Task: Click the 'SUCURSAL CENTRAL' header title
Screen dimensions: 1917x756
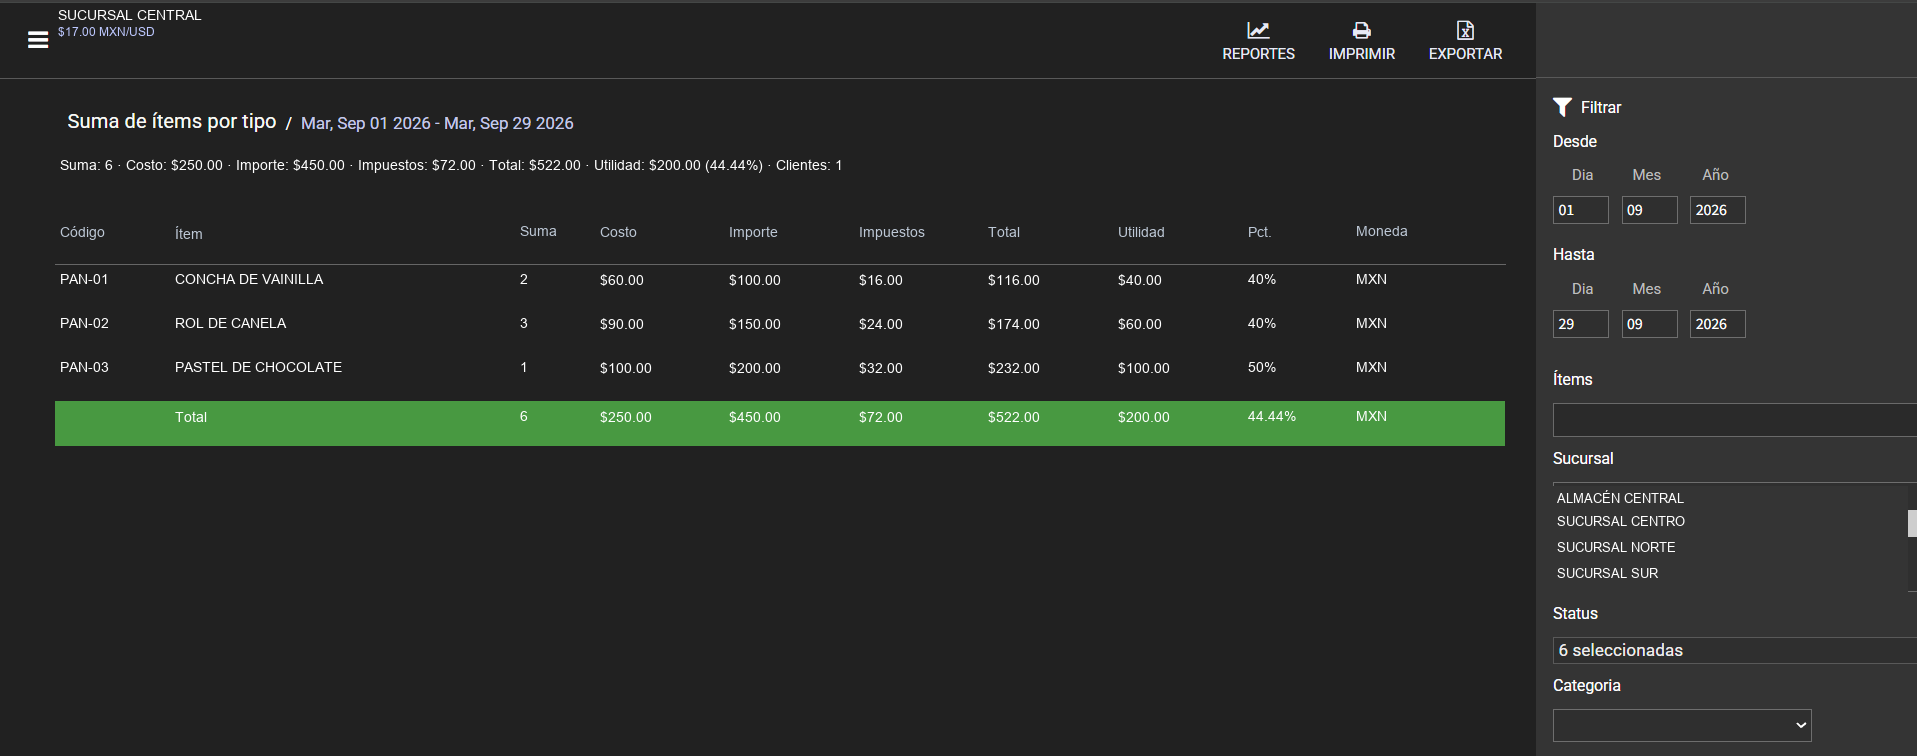Action: (130, 15)
